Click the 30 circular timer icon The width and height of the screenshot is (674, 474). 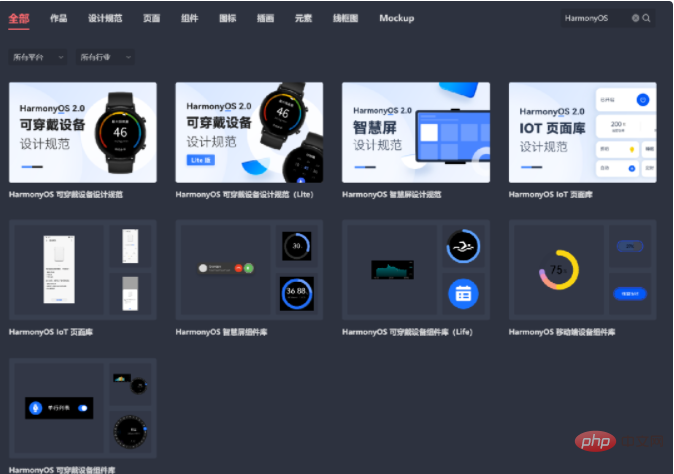point(297,246)
